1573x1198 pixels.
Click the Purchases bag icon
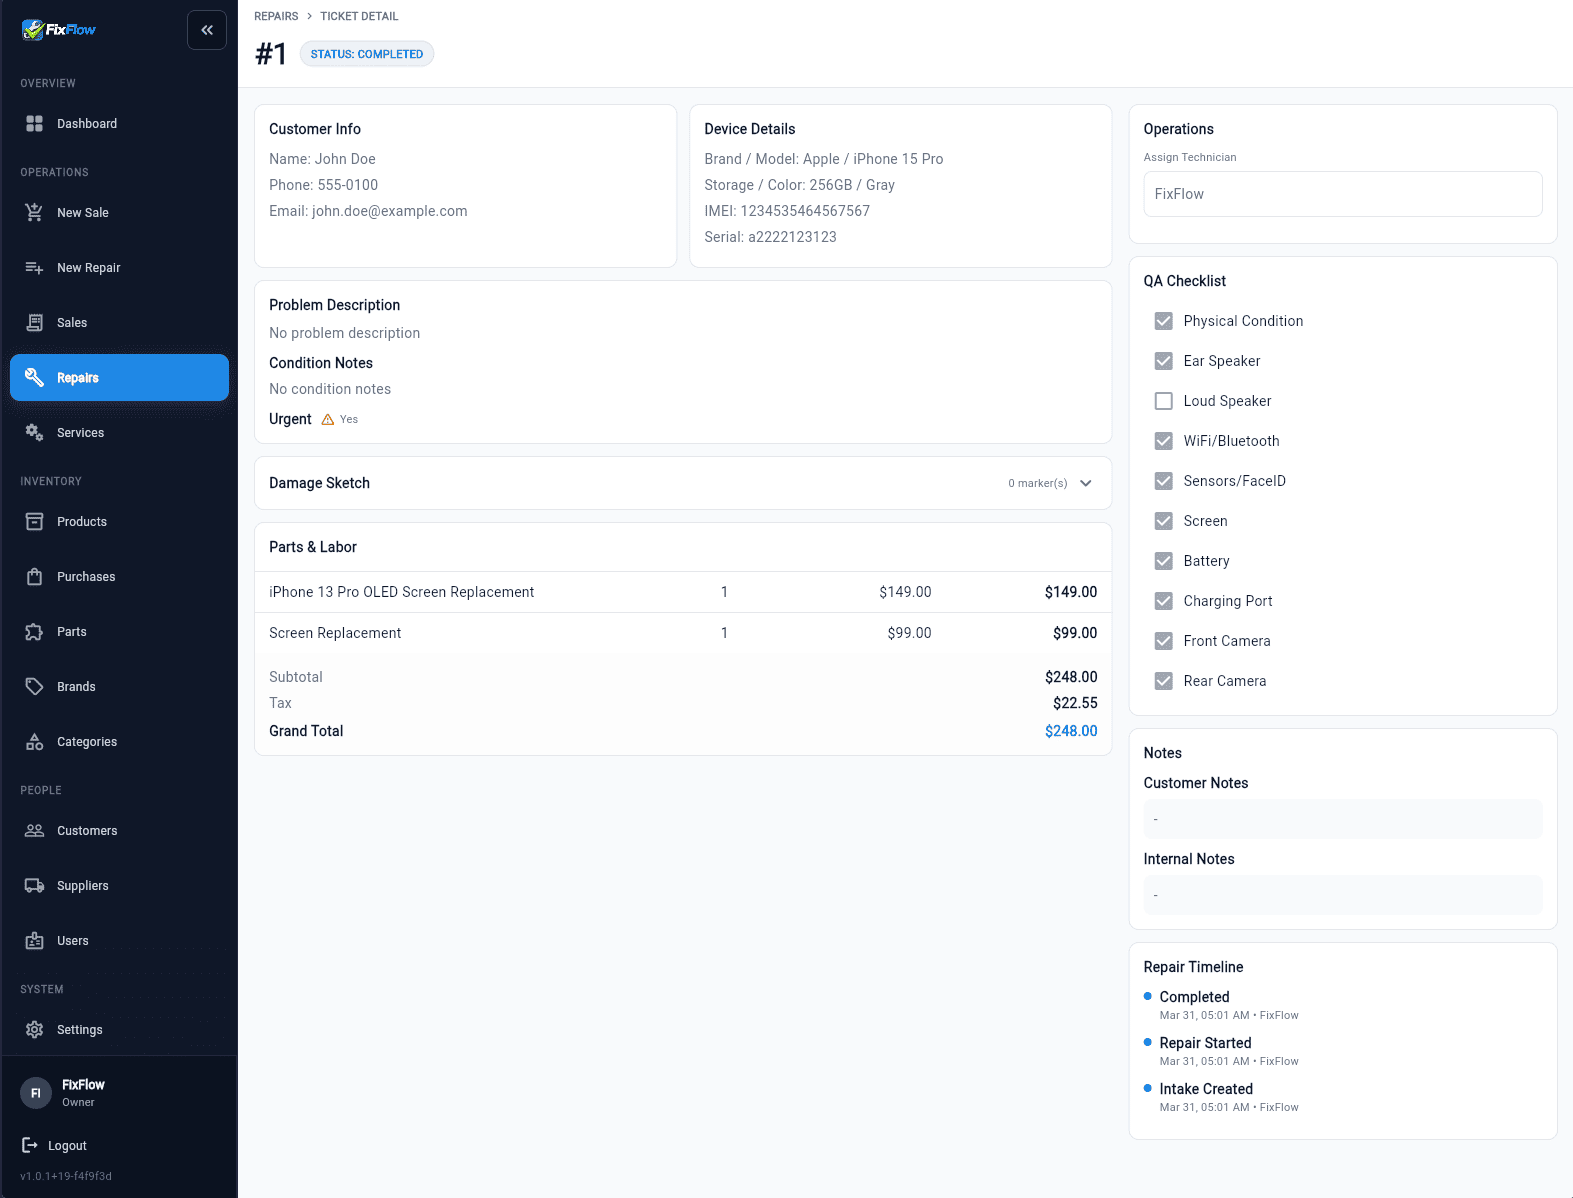(34, 576)
